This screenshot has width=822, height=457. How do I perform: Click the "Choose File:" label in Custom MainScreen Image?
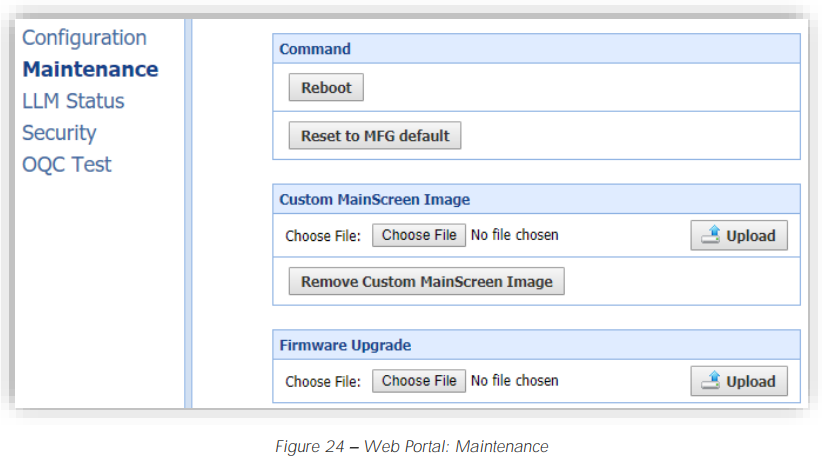pos(324,236)
